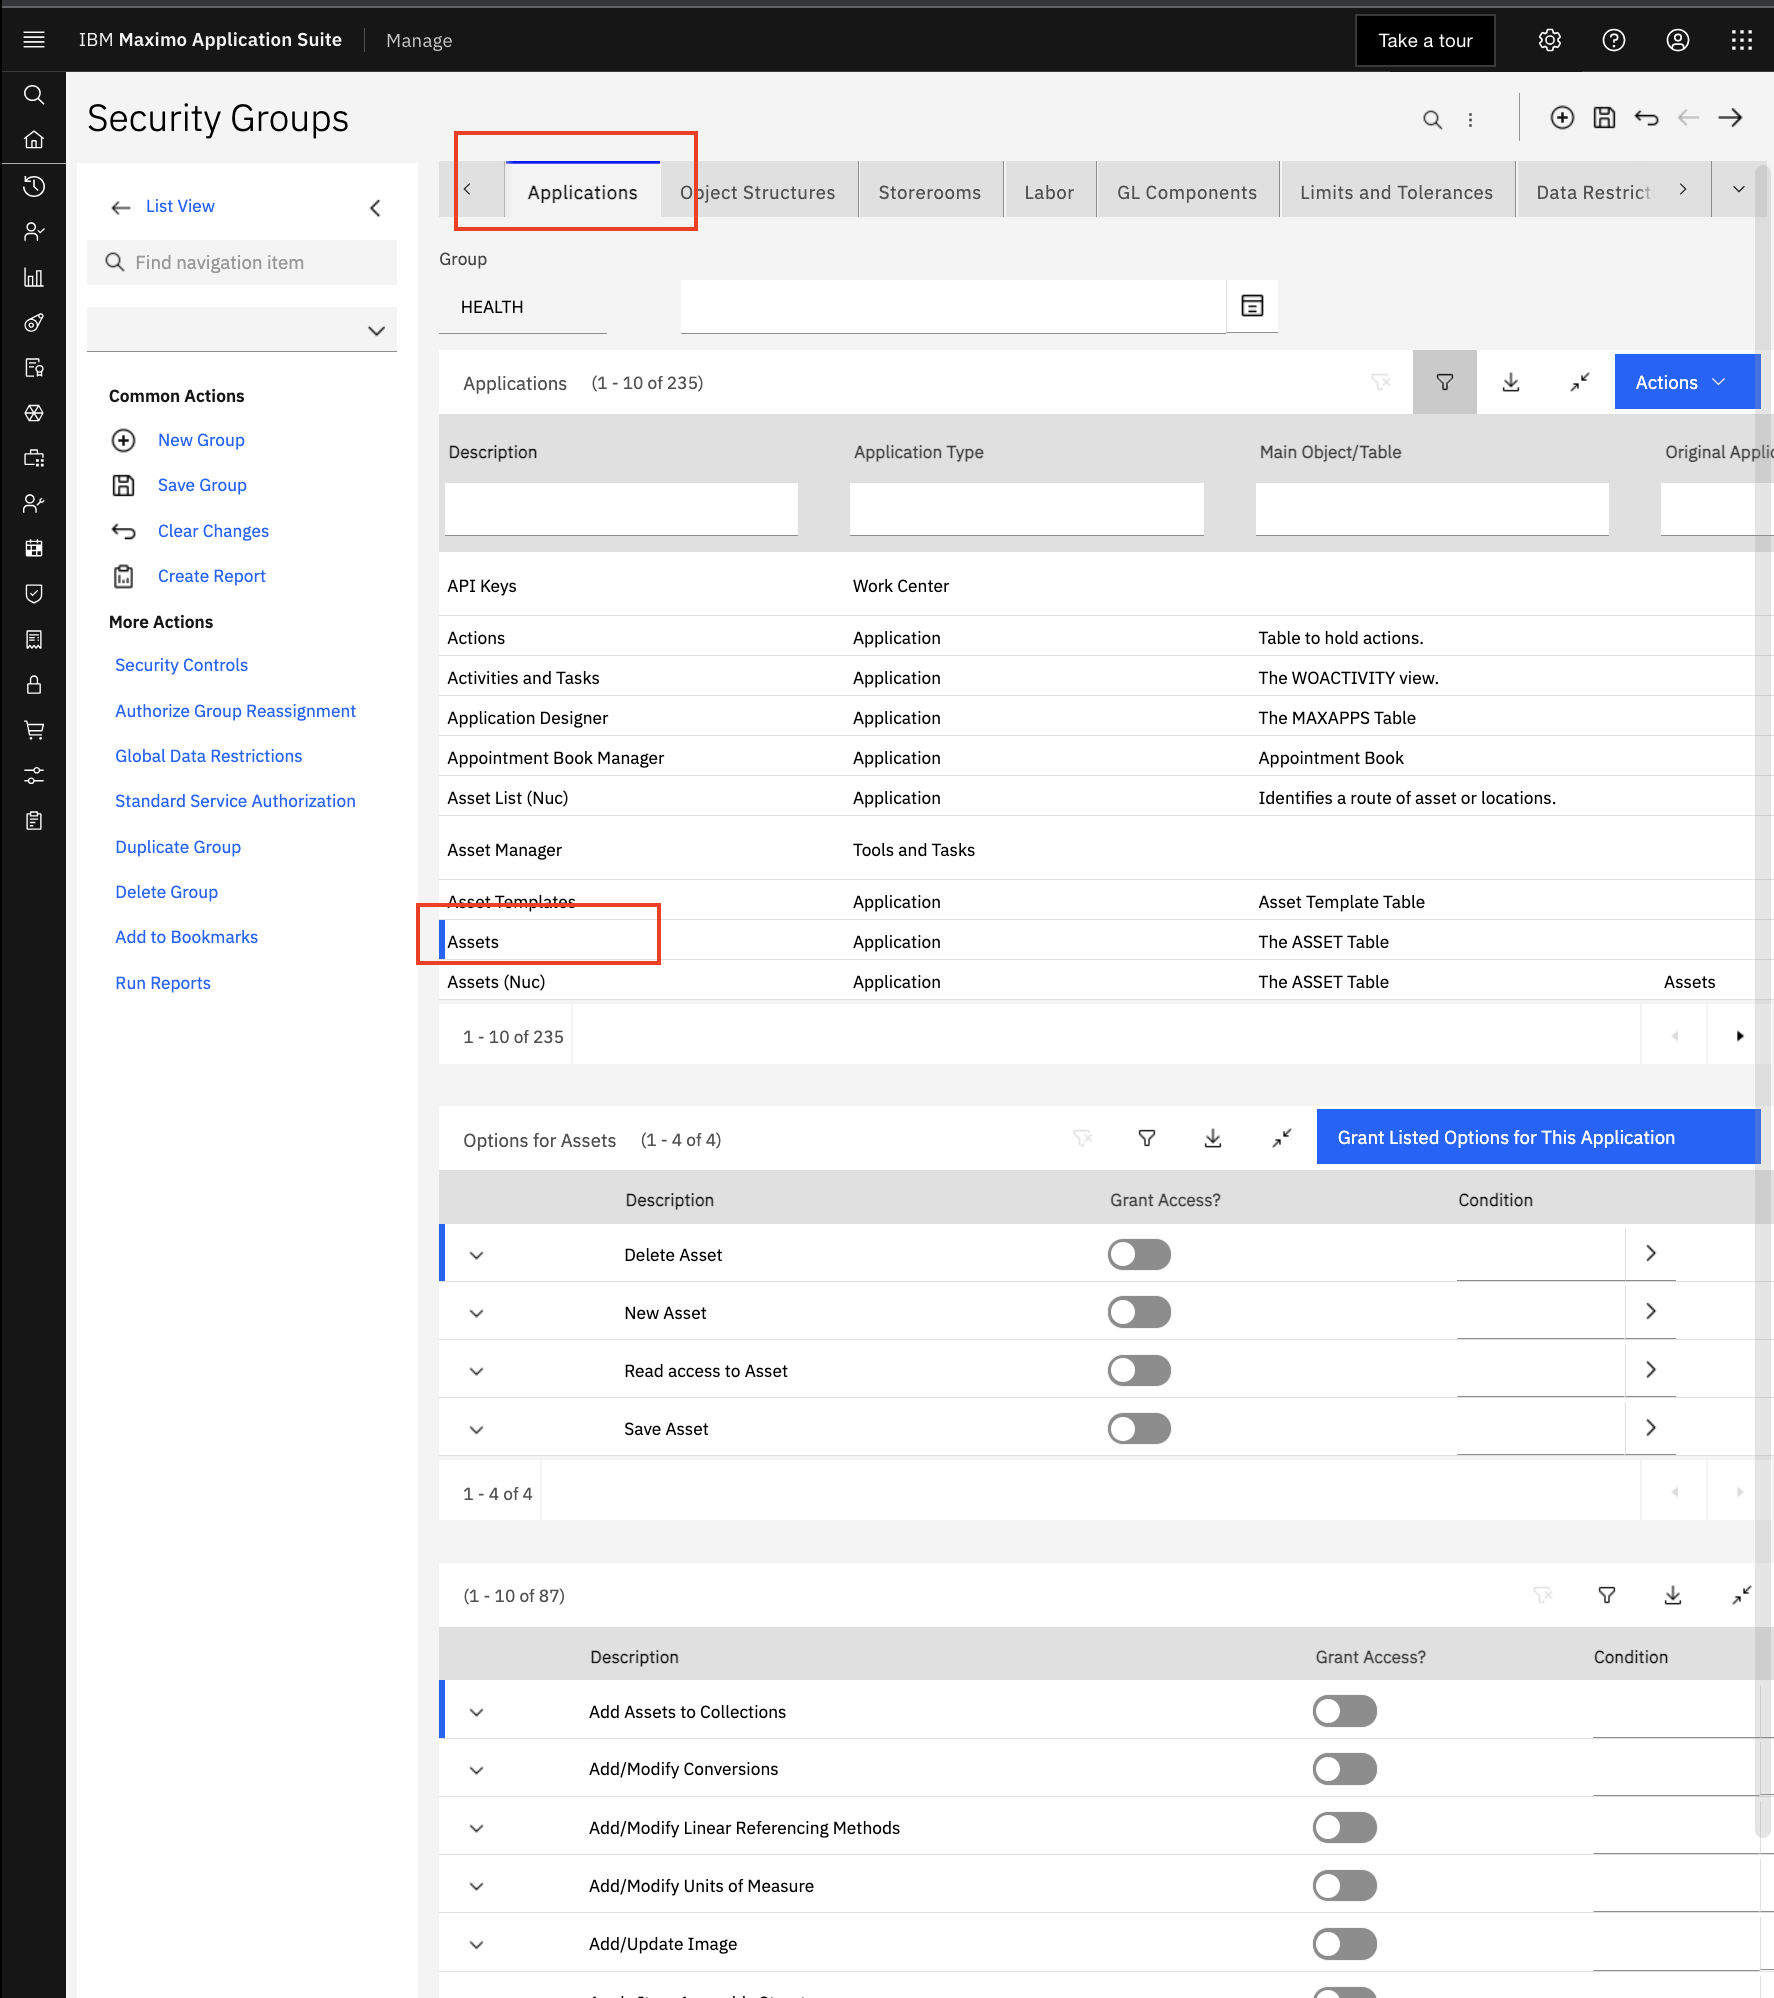Viewport: 1774px width, 1998px height.
Task: Switch to the Storerooms tab
Action: 930,192
